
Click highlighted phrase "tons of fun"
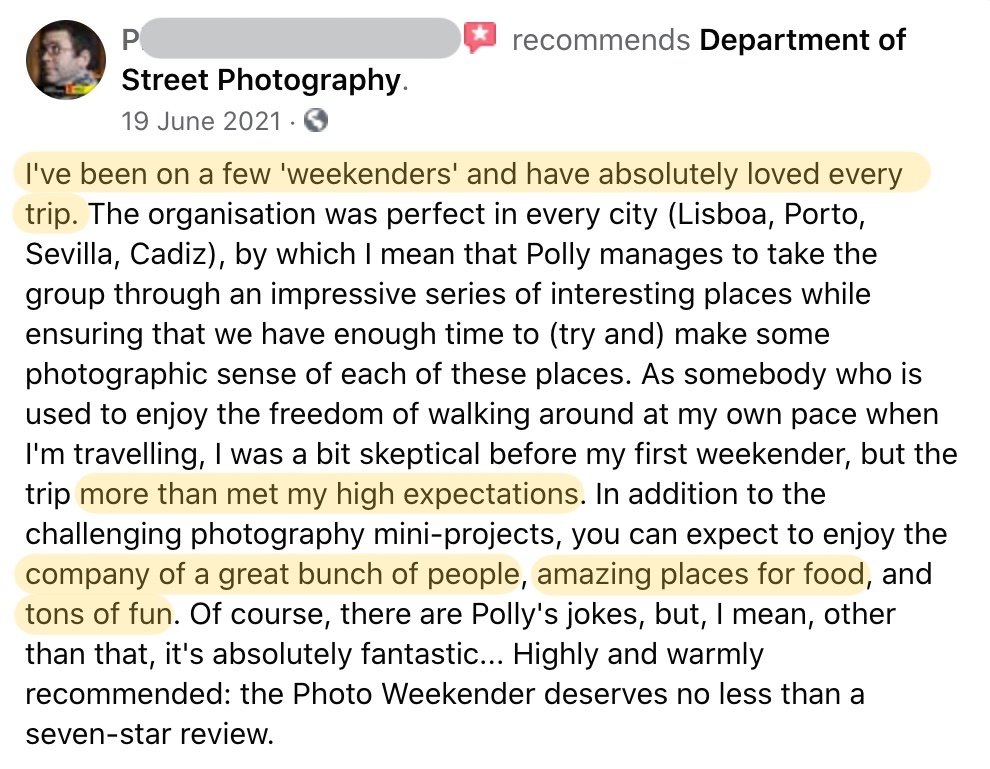click(x=98, y=613)
